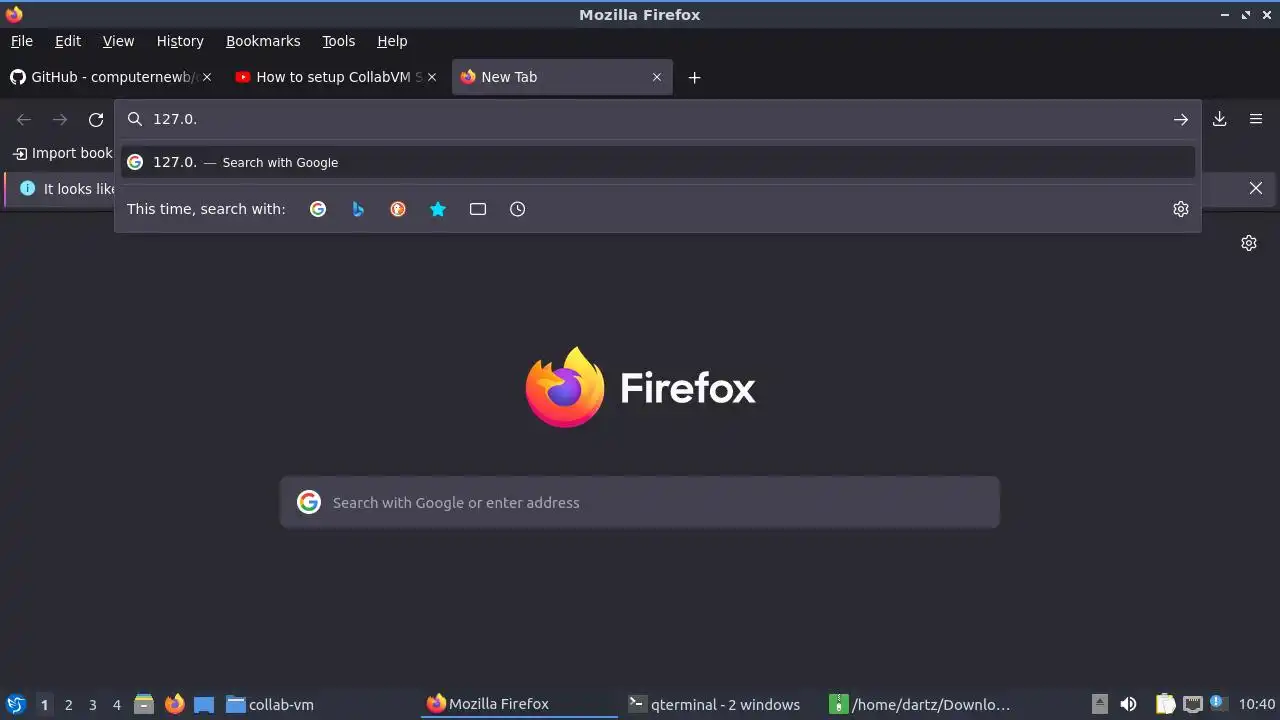Search bookmarks with the star icon

click(438, 209)
